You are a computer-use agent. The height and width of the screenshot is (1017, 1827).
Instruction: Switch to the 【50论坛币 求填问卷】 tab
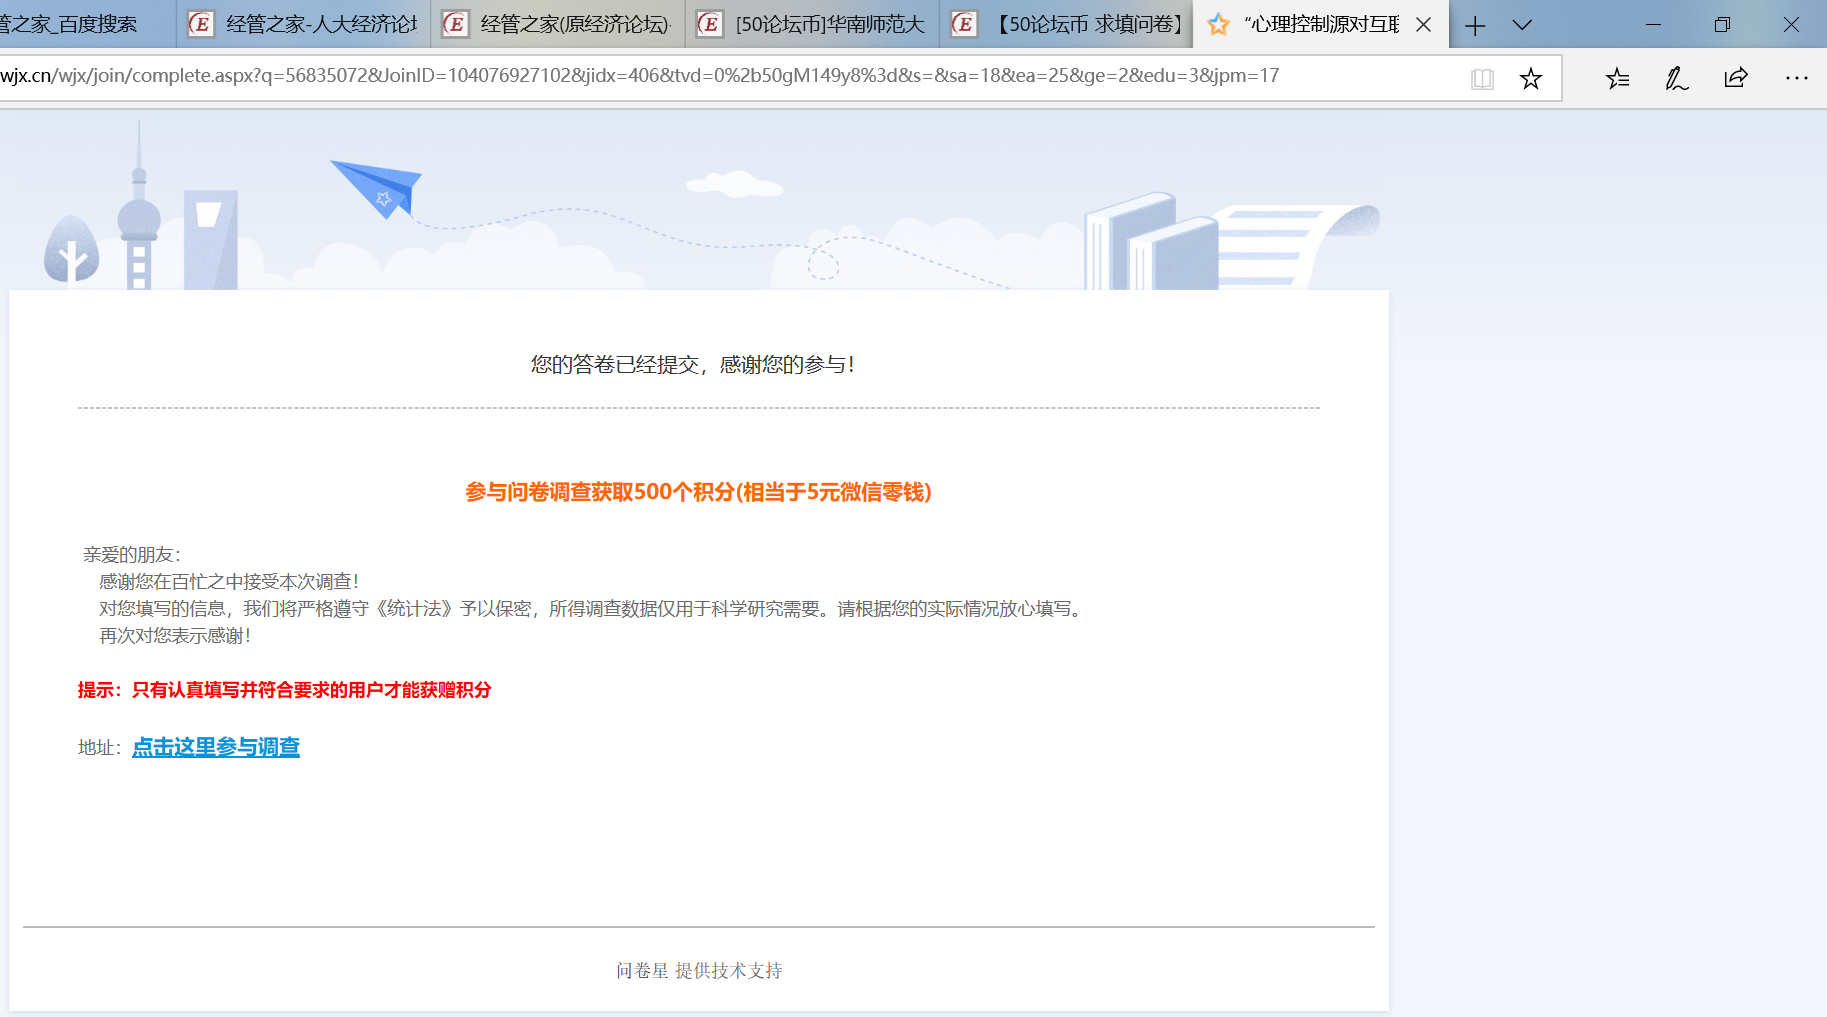coord(1066,24)
